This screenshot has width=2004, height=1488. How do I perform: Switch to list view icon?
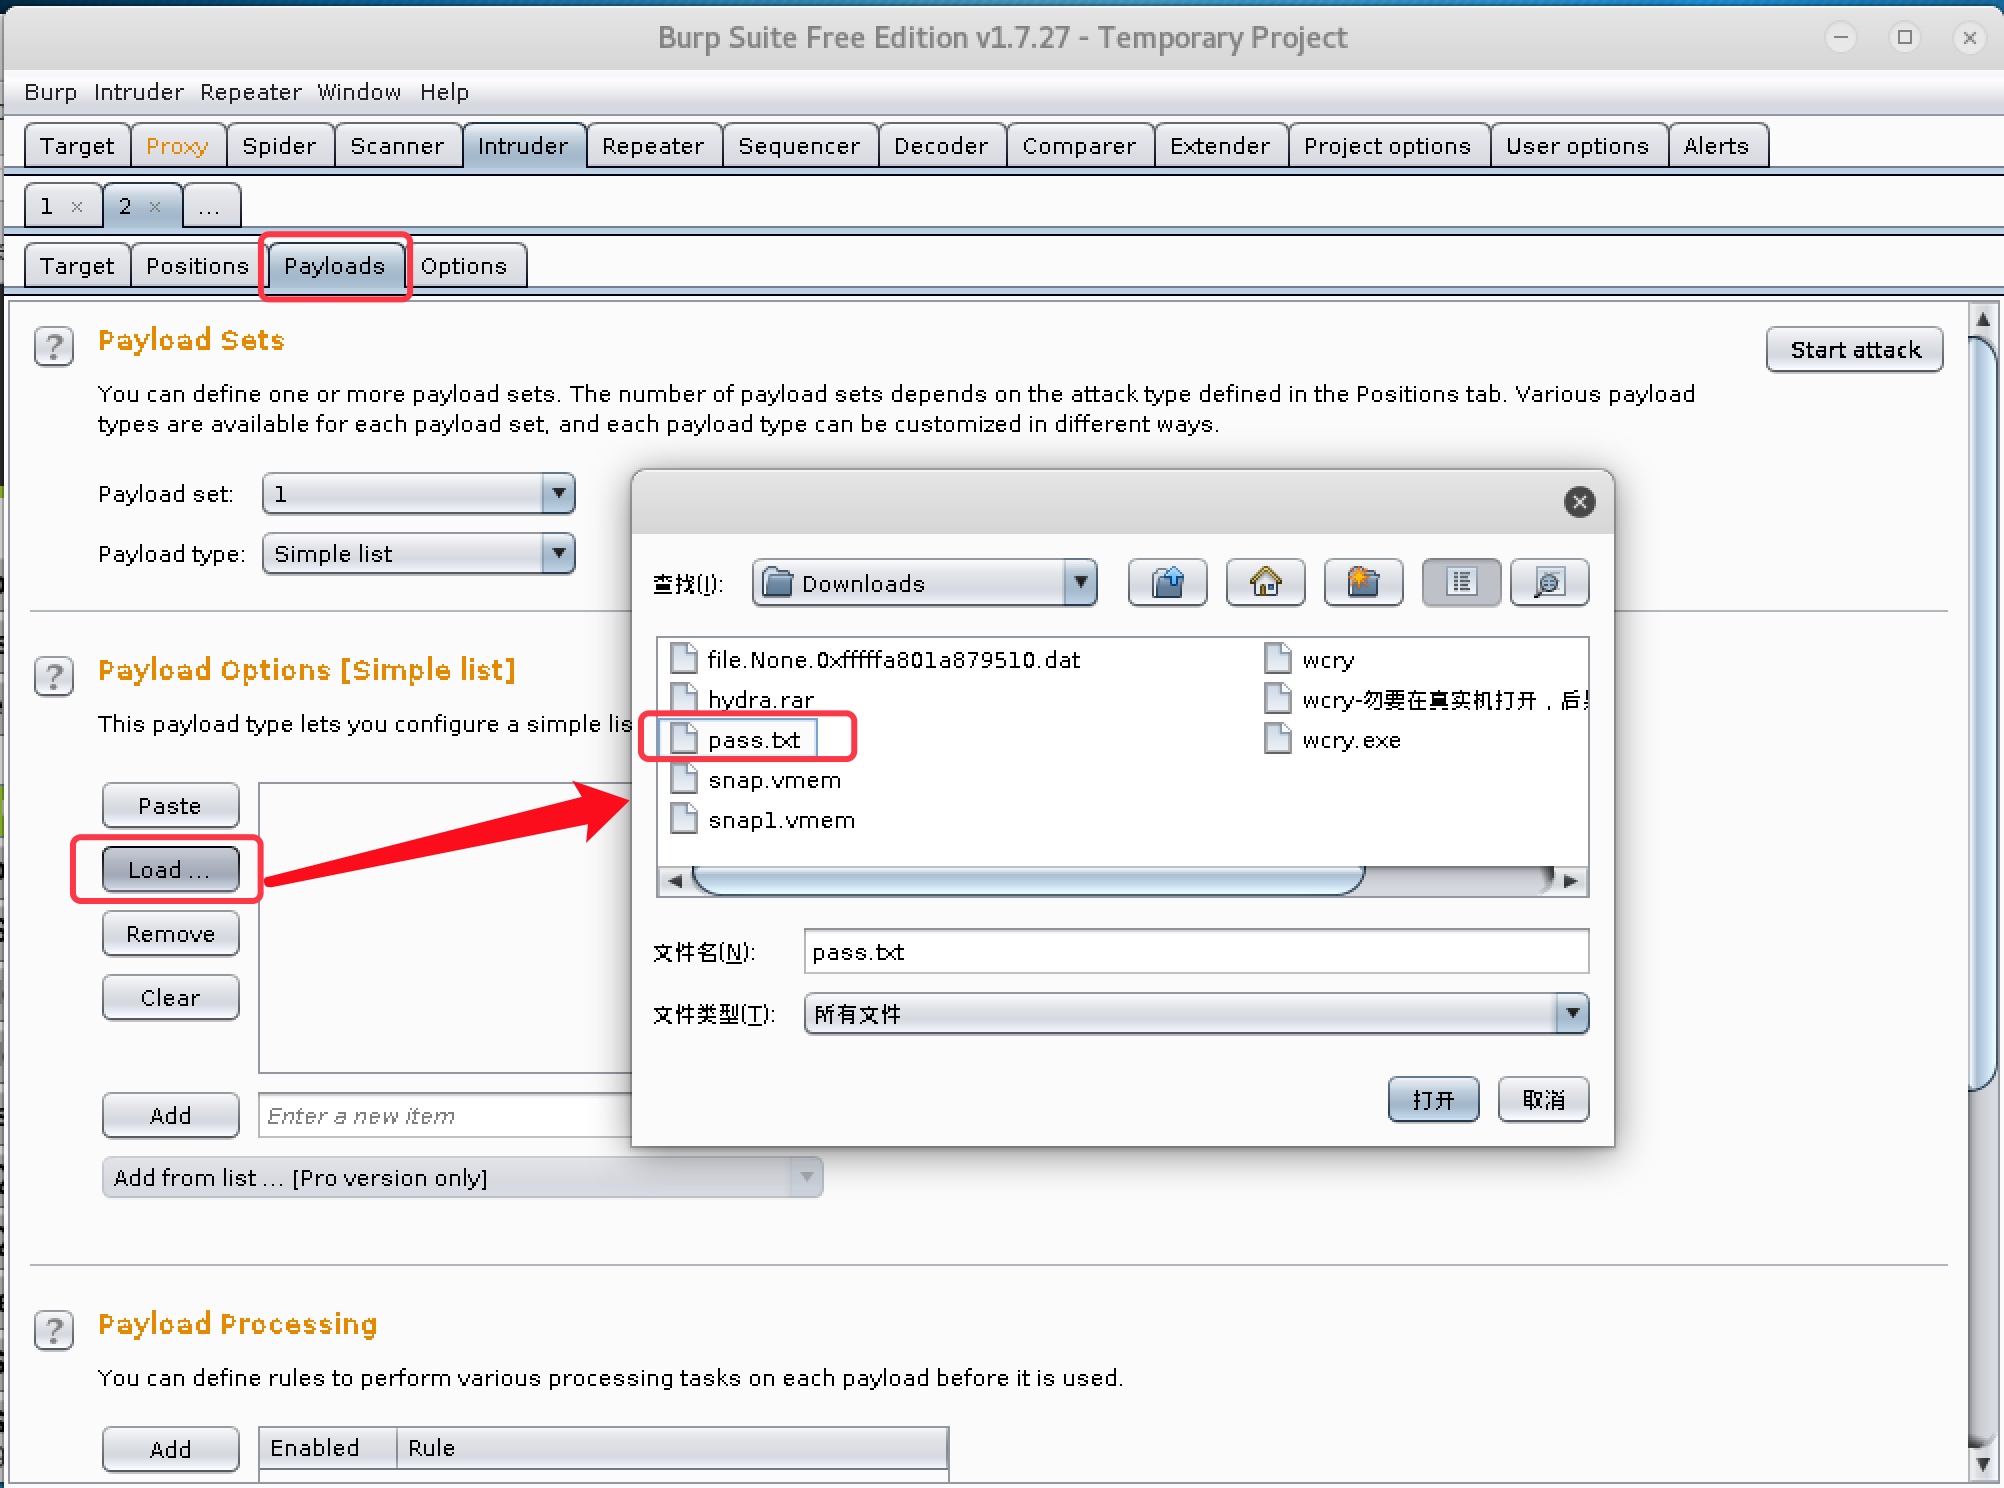coord(1461,582)
